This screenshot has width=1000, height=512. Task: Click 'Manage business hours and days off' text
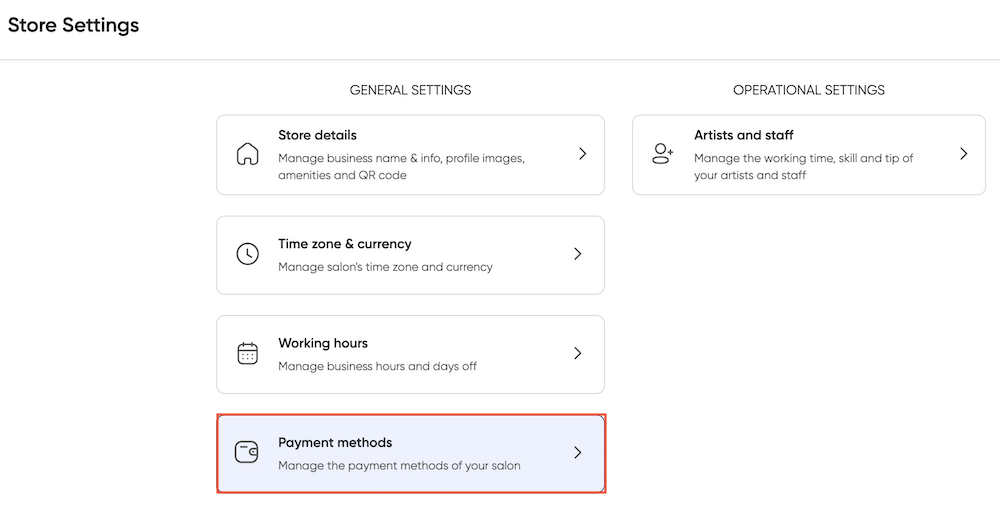(378, 367)
